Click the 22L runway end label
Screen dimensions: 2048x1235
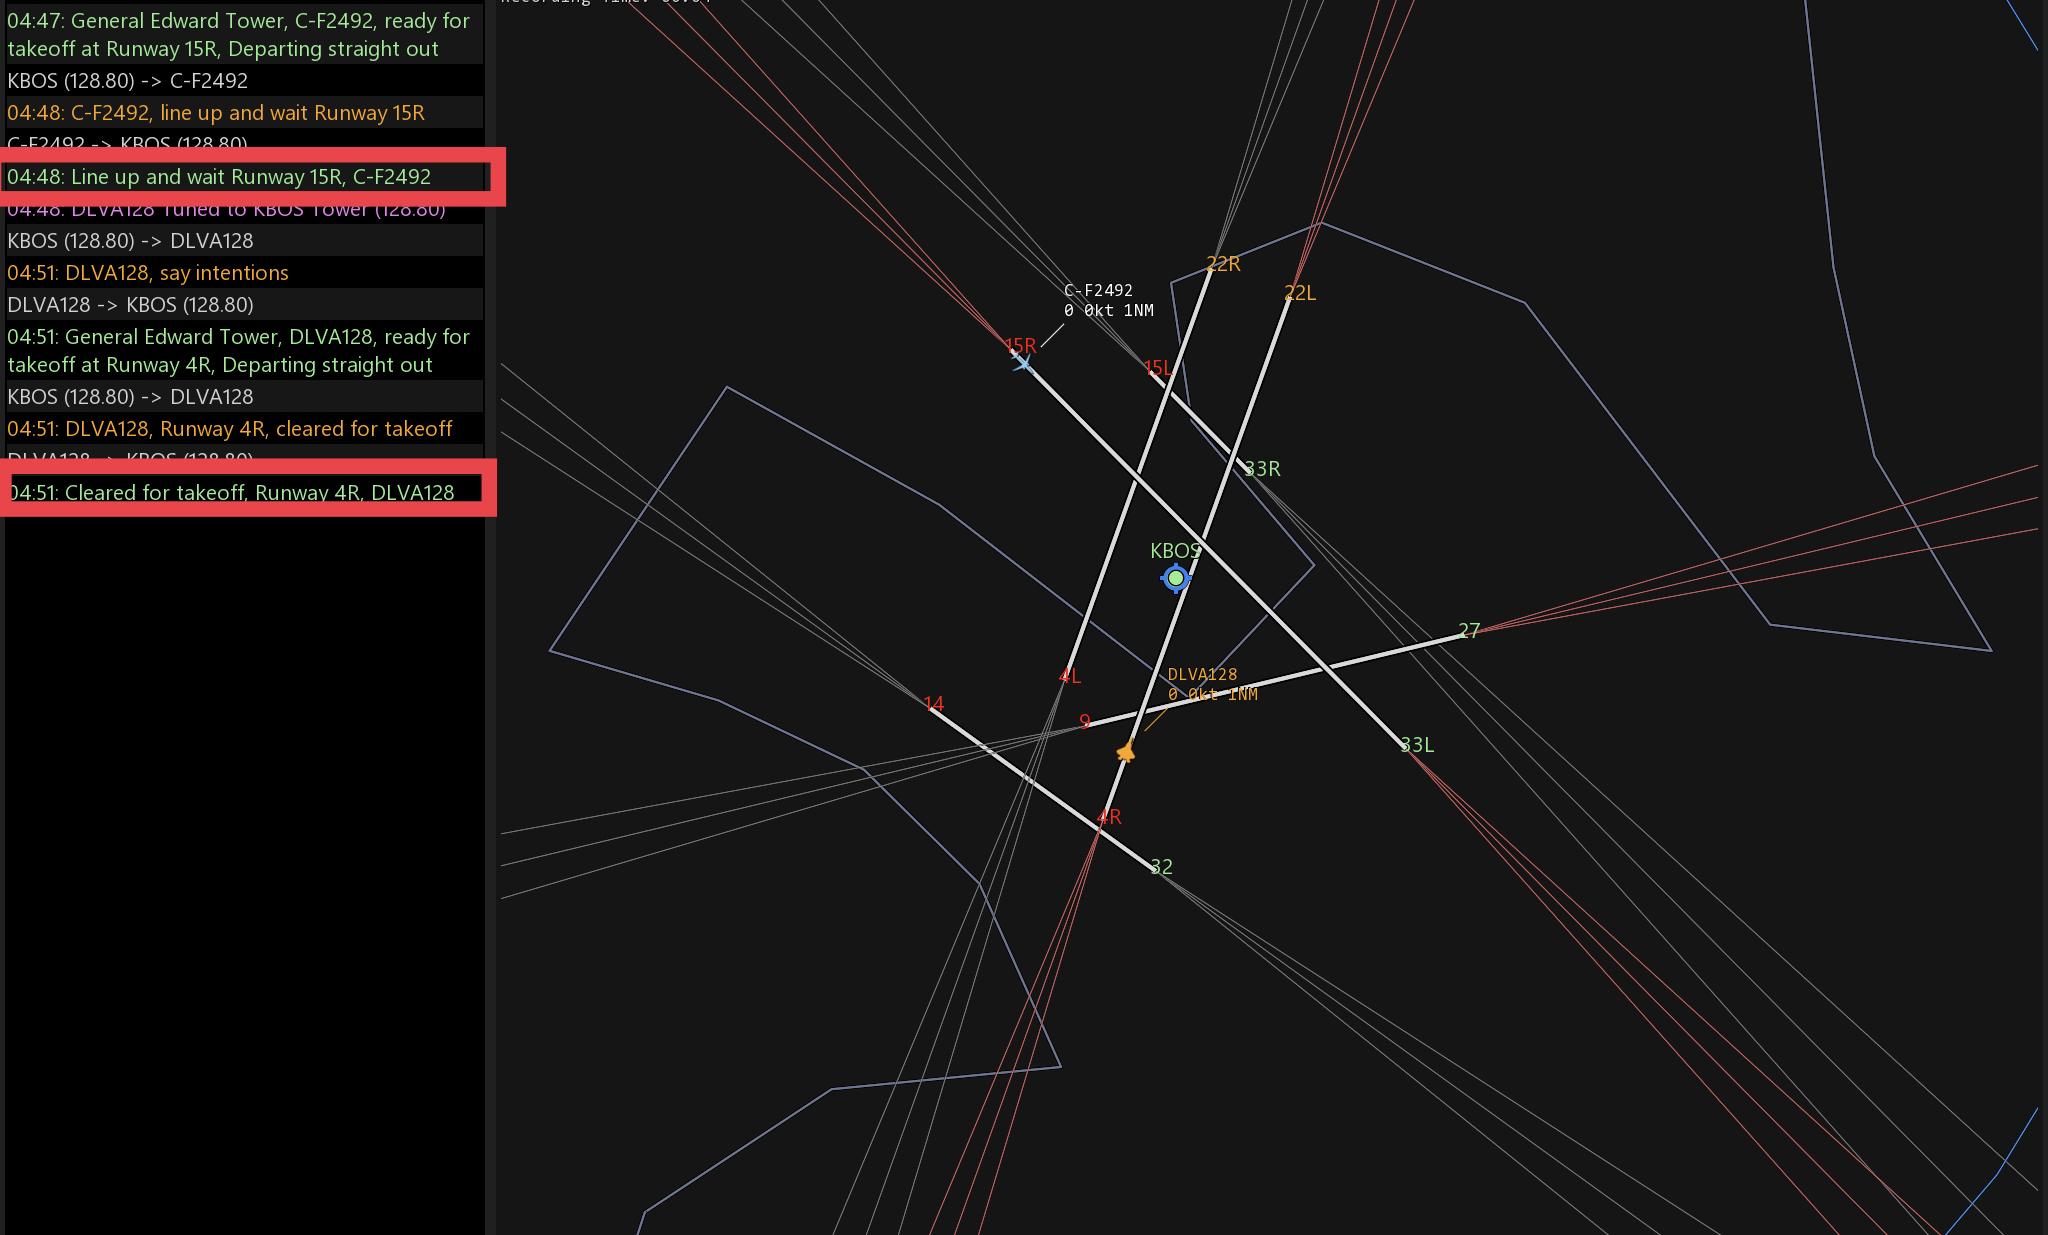1300,293
